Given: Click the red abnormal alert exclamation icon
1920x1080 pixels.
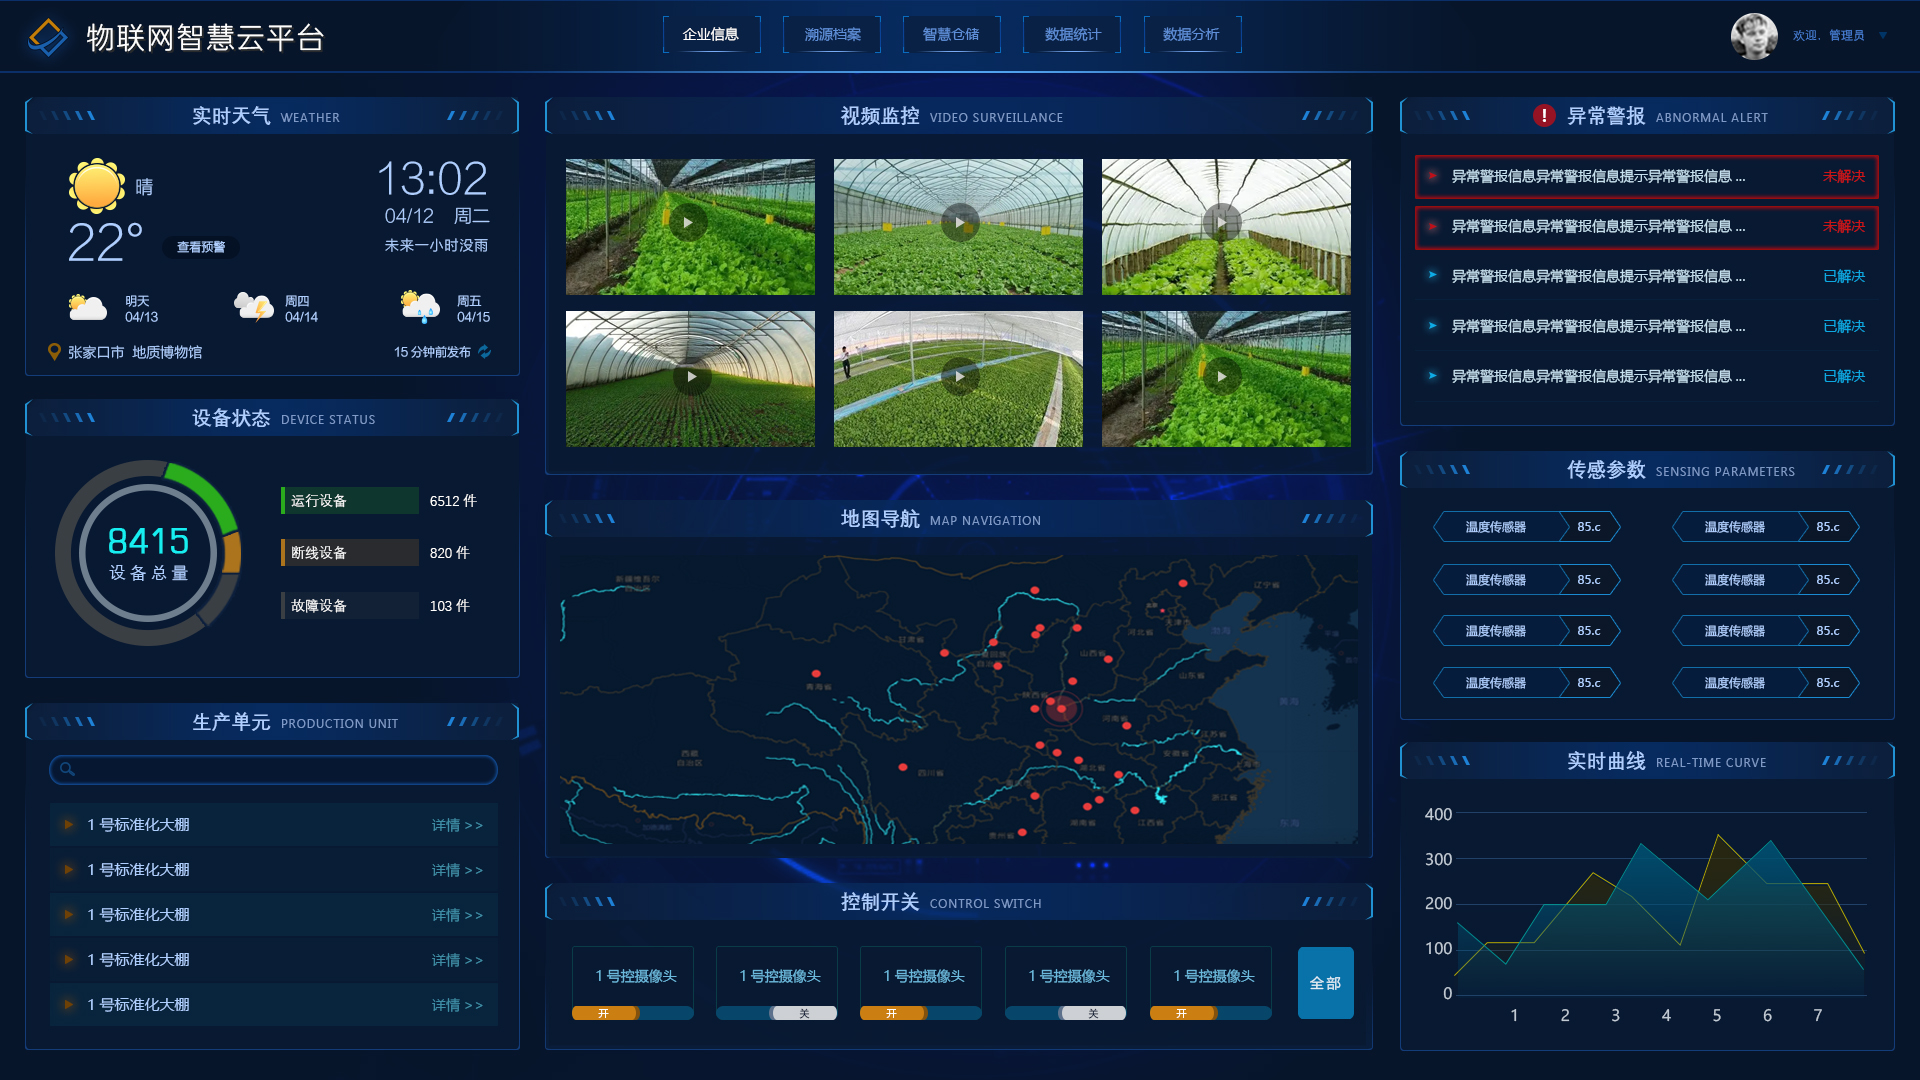Looking at the screenshot, I should tap(1544, 116).
